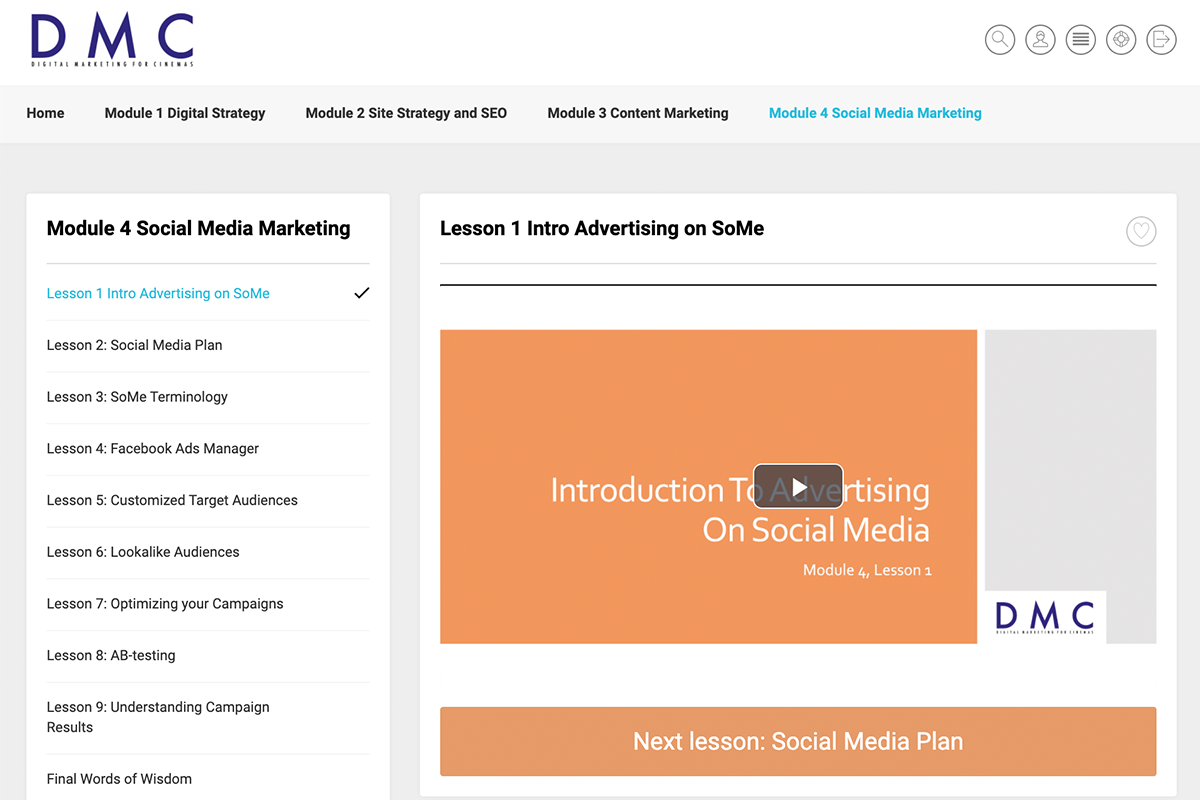The width and height of the screenshot is (1200, 800).
Task: Play the Introduction to Advertising video
Action: [x=798, y=487]
